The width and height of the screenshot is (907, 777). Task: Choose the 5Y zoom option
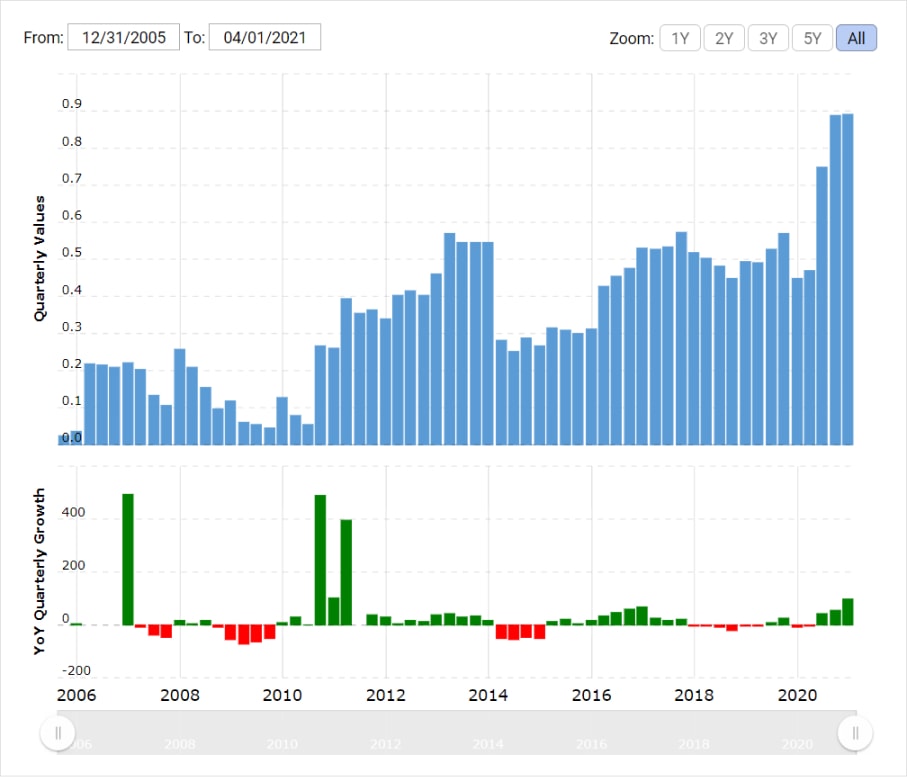812,38
